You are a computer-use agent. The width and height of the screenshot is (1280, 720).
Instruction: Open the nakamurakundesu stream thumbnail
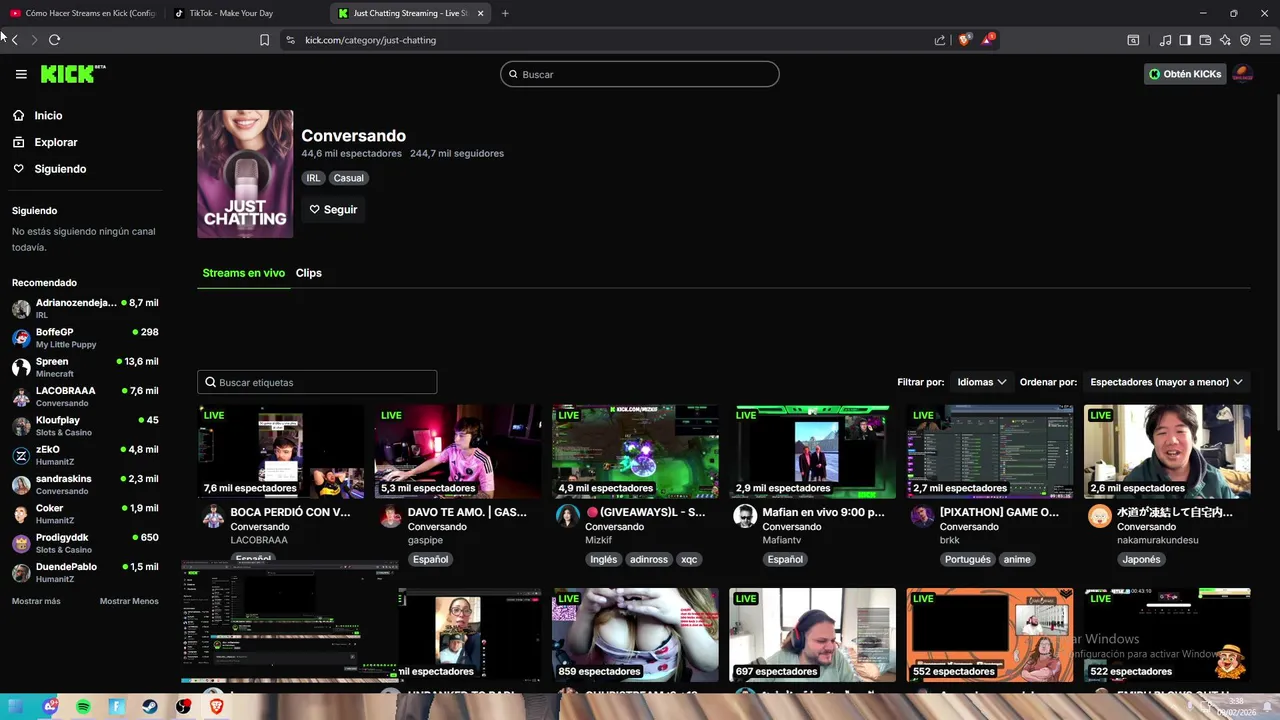coord(1167,451)
